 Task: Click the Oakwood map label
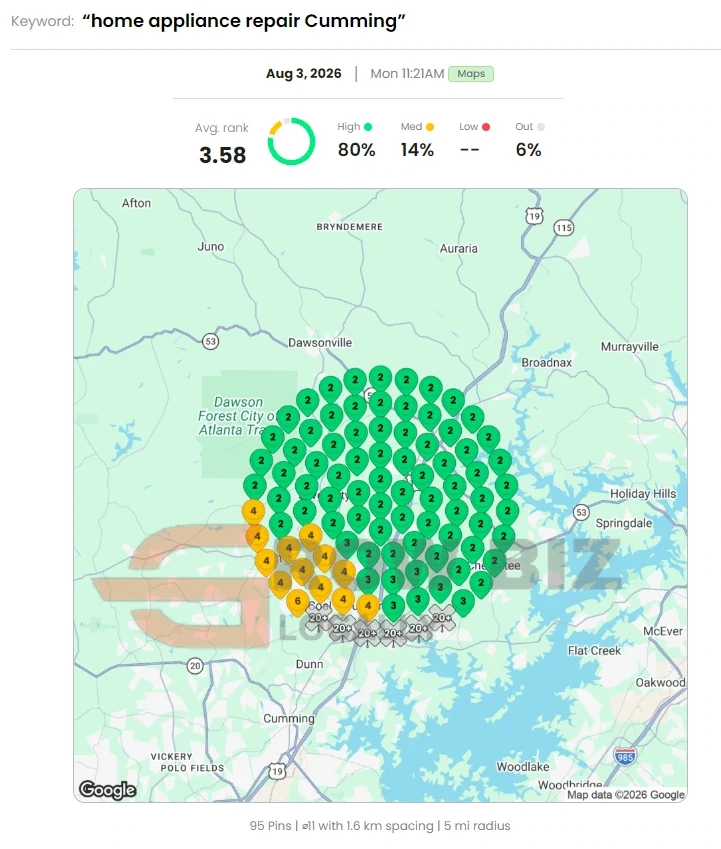click(x=660, y=682)
